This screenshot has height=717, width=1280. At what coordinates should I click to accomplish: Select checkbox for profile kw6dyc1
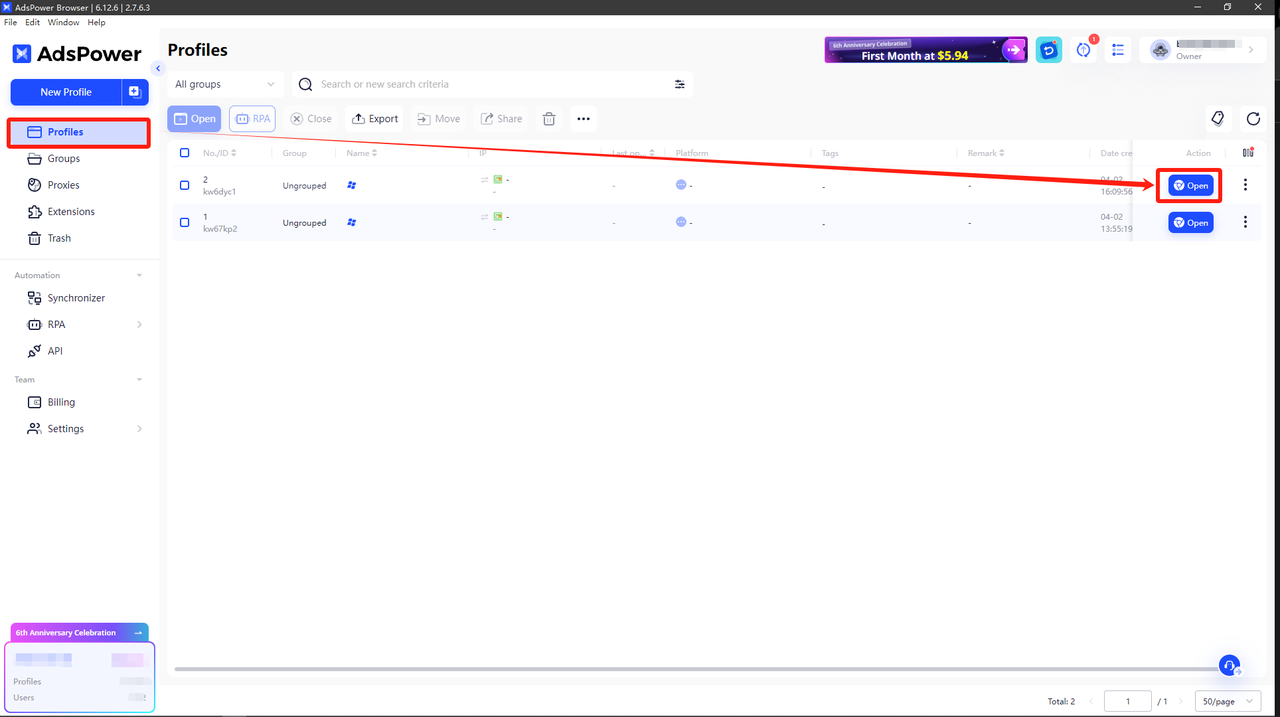[184, 185]
